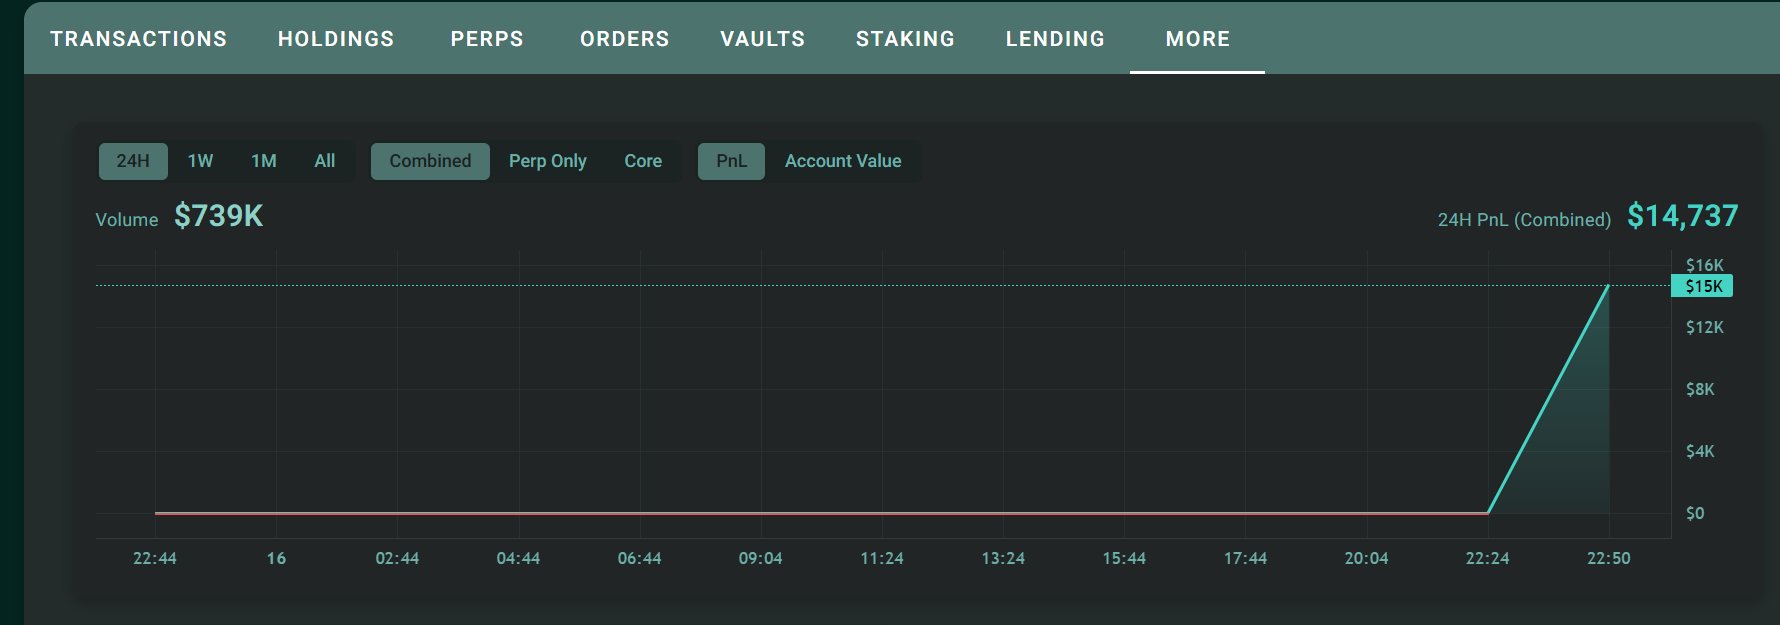
Task: Click the $16K axis label
Action: tap(1704, 265)
